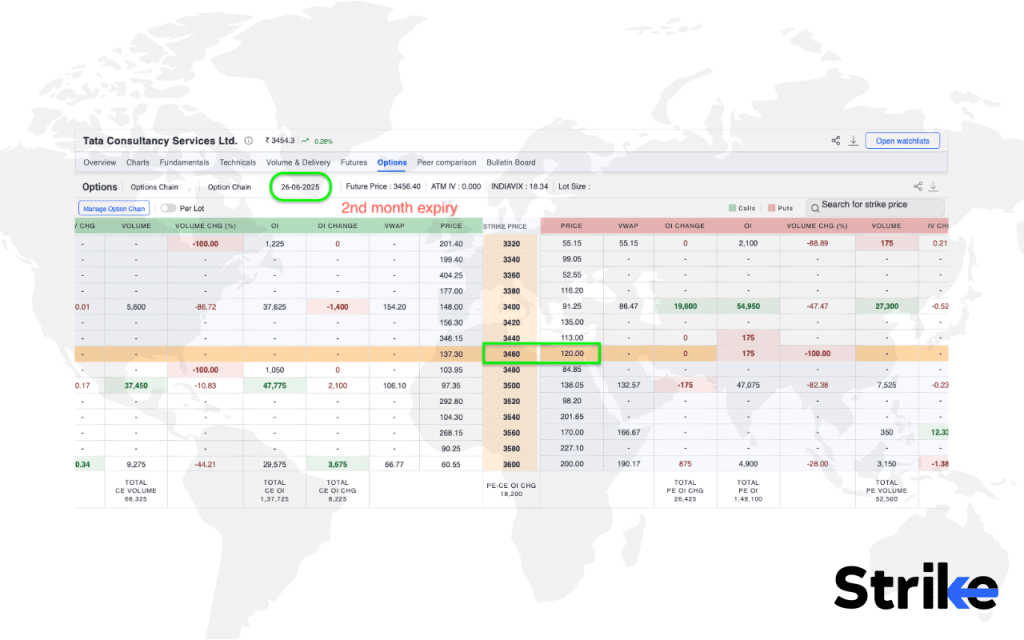Click strike price 3400
This screenshot has height=640, width=1024.
(511, 307)
